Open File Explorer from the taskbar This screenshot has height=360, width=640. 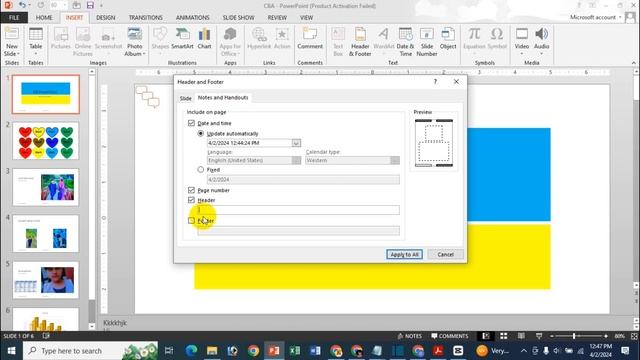pyautogui.click(x=212, y=351)
